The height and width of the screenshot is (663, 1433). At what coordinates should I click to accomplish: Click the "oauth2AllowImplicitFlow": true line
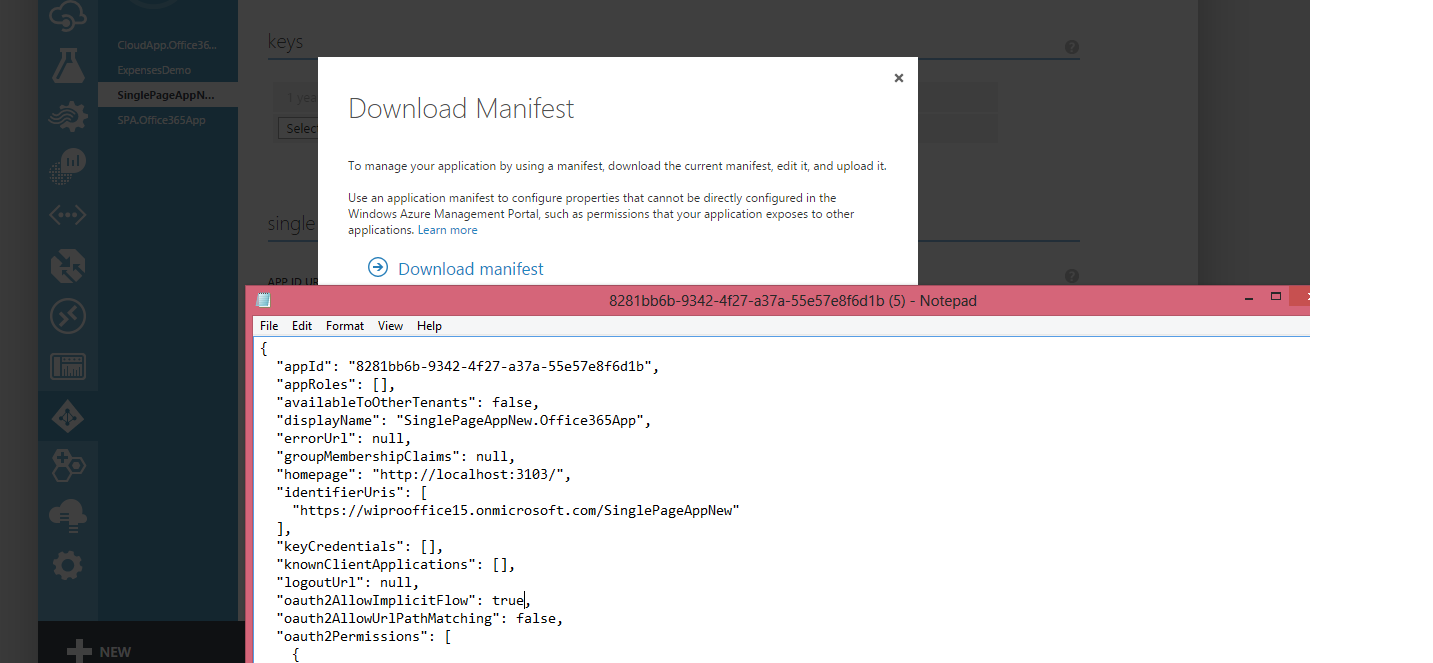(404, 600)
